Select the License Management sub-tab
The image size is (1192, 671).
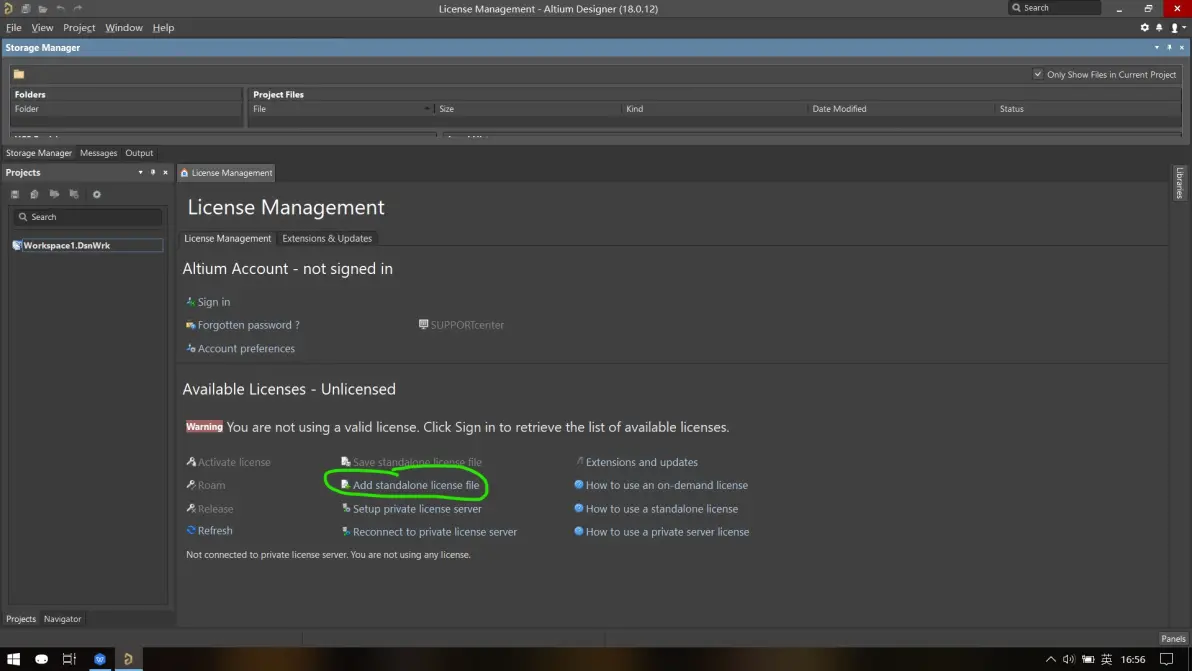click(227, 239)
